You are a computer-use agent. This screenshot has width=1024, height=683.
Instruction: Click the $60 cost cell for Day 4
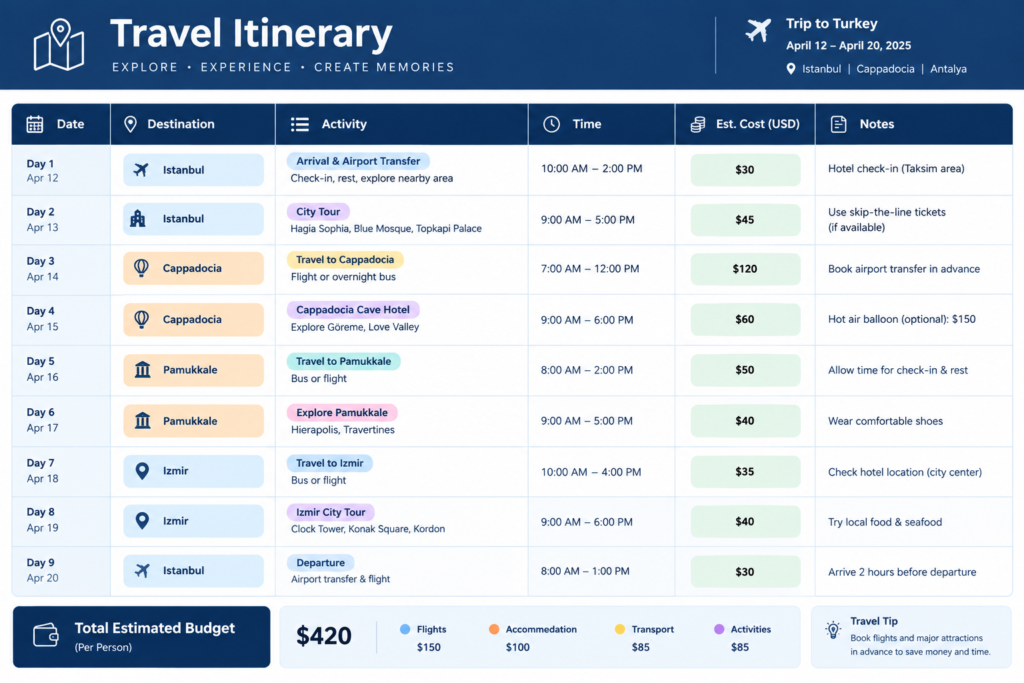click(x=745, y=319)
